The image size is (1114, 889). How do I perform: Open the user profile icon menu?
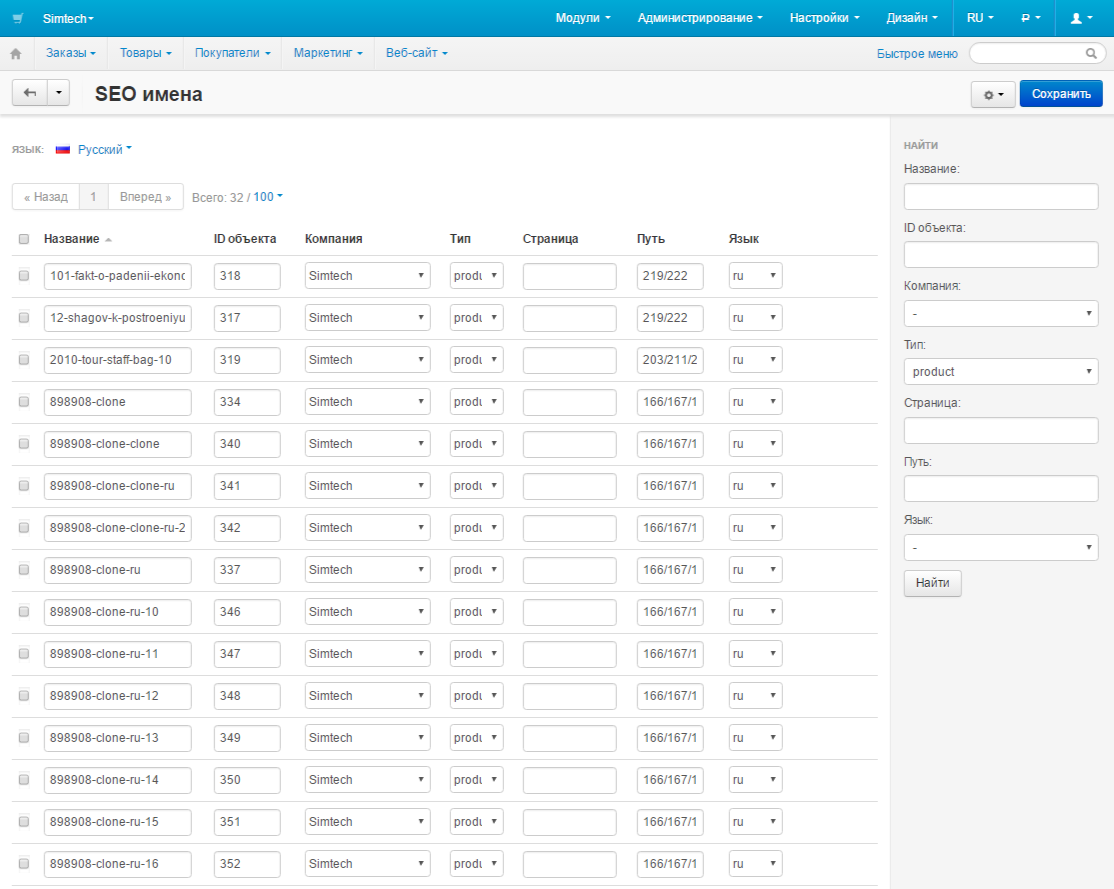click(x=1081, y=18)
